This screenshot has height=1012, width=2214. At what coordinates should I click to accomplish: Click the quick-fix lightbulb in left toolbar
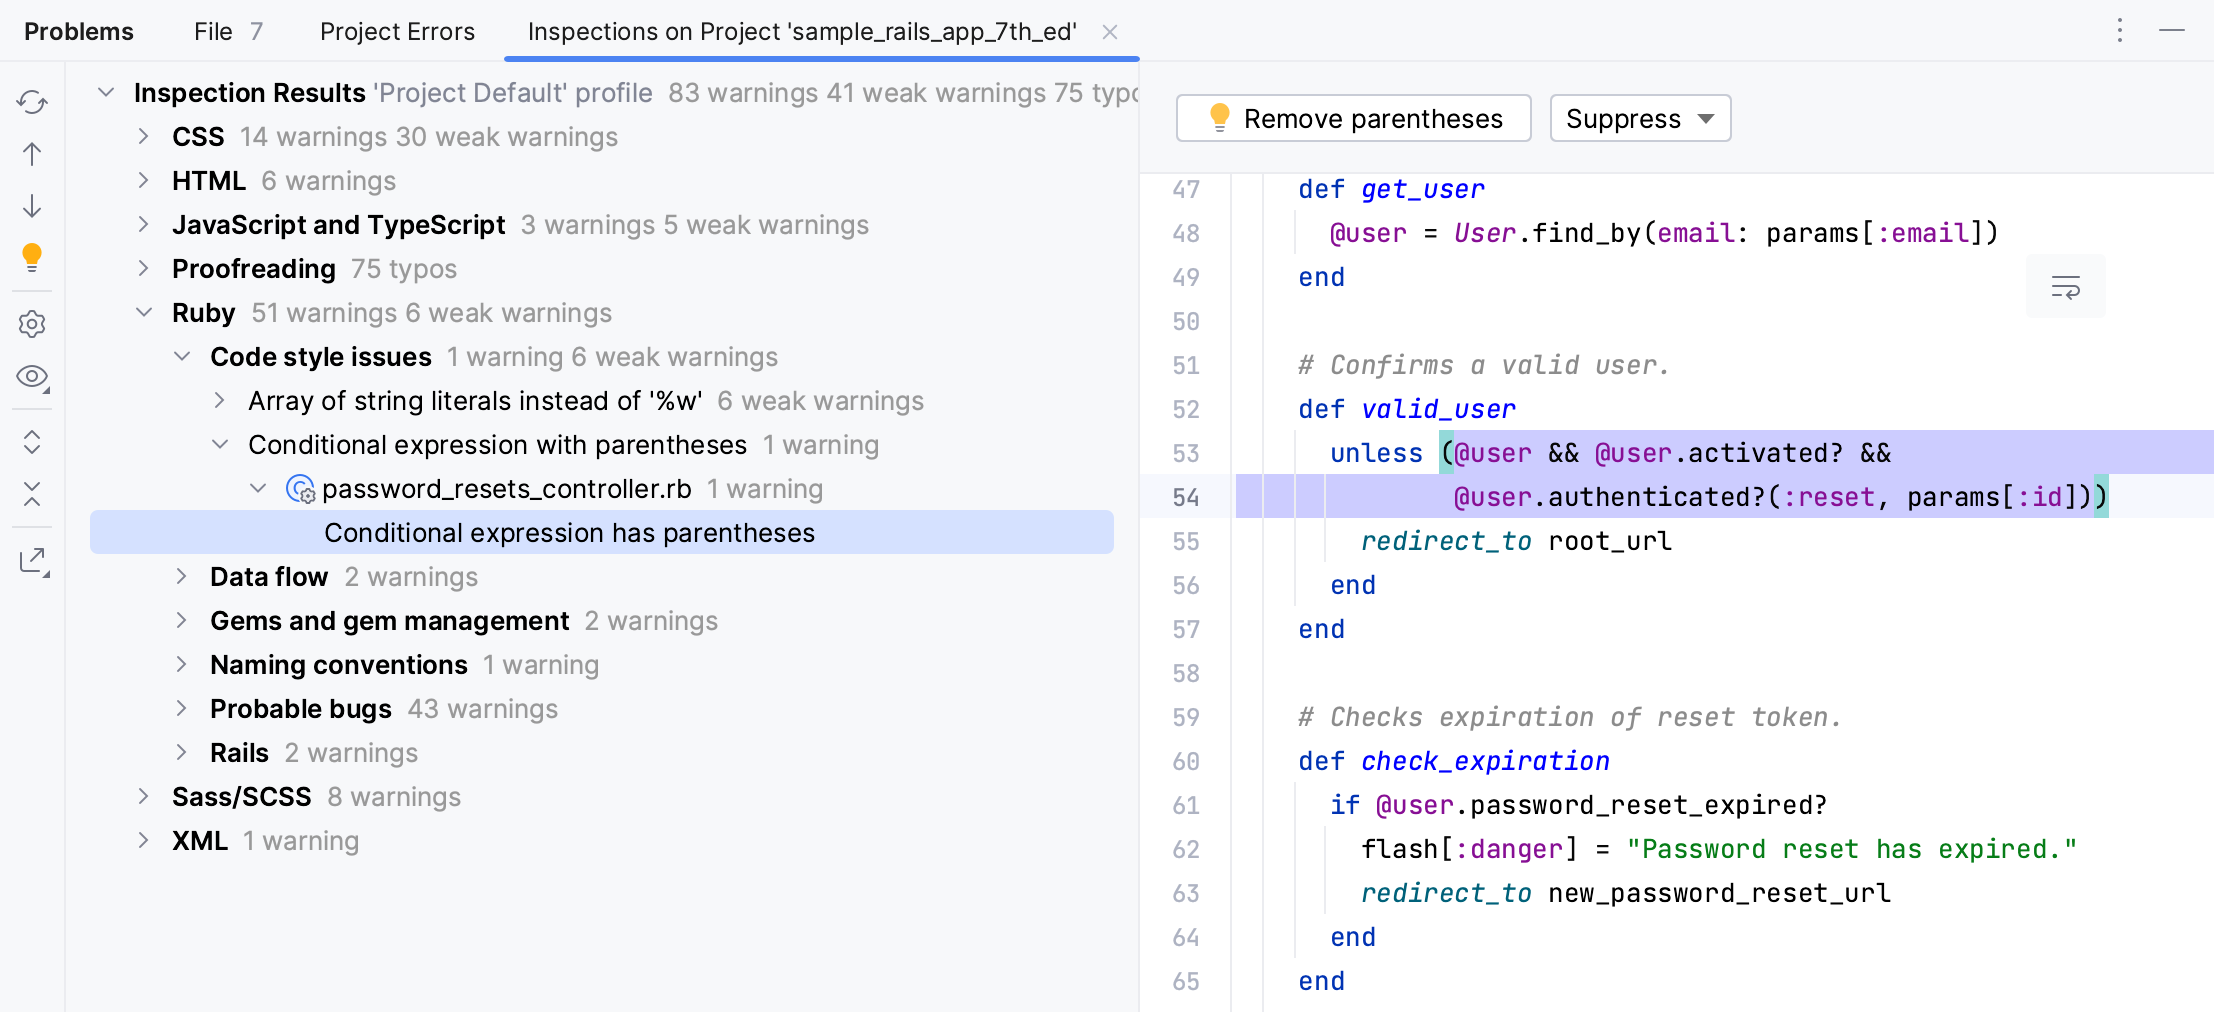coord(32,257)
